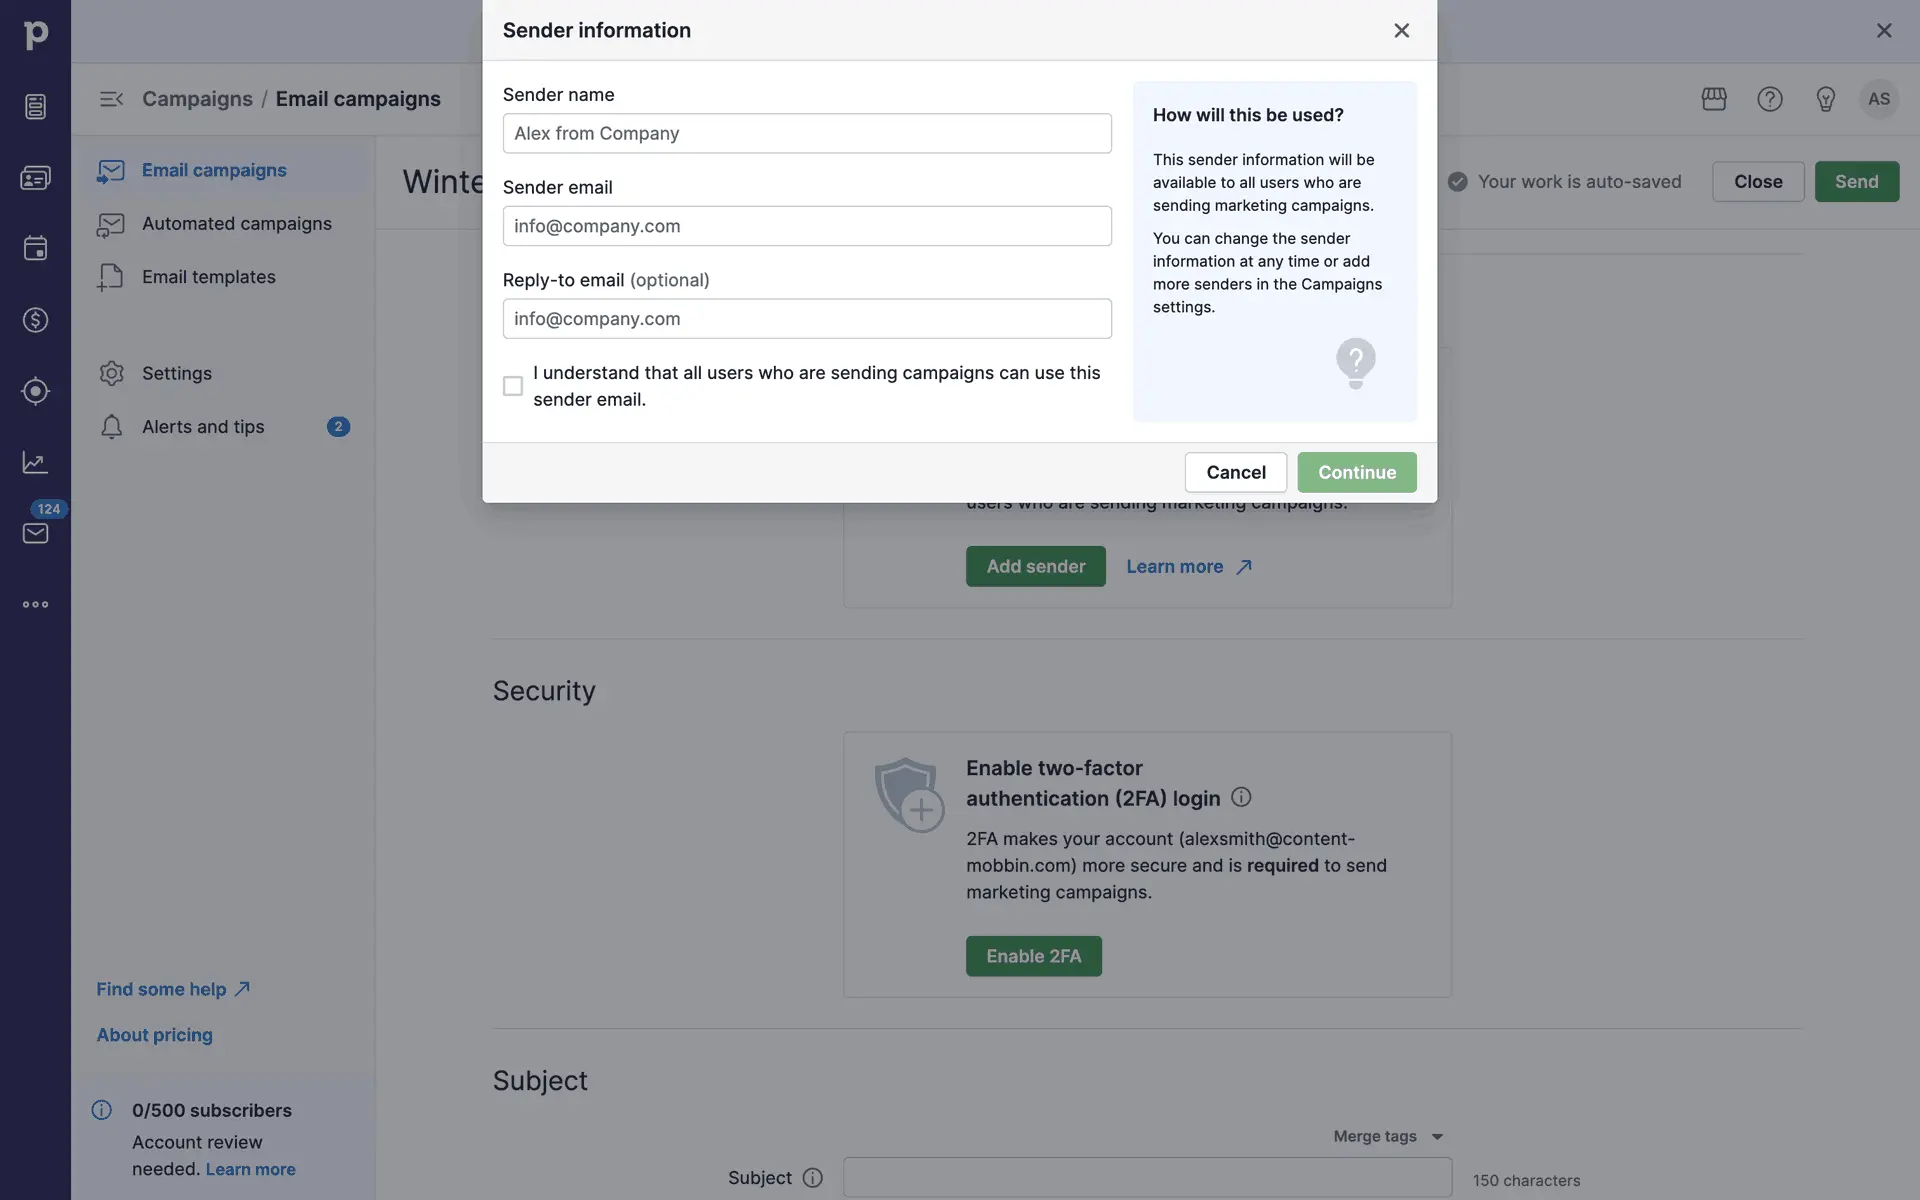Open the Leads inbox icon in sidebar

coord(35,106)
